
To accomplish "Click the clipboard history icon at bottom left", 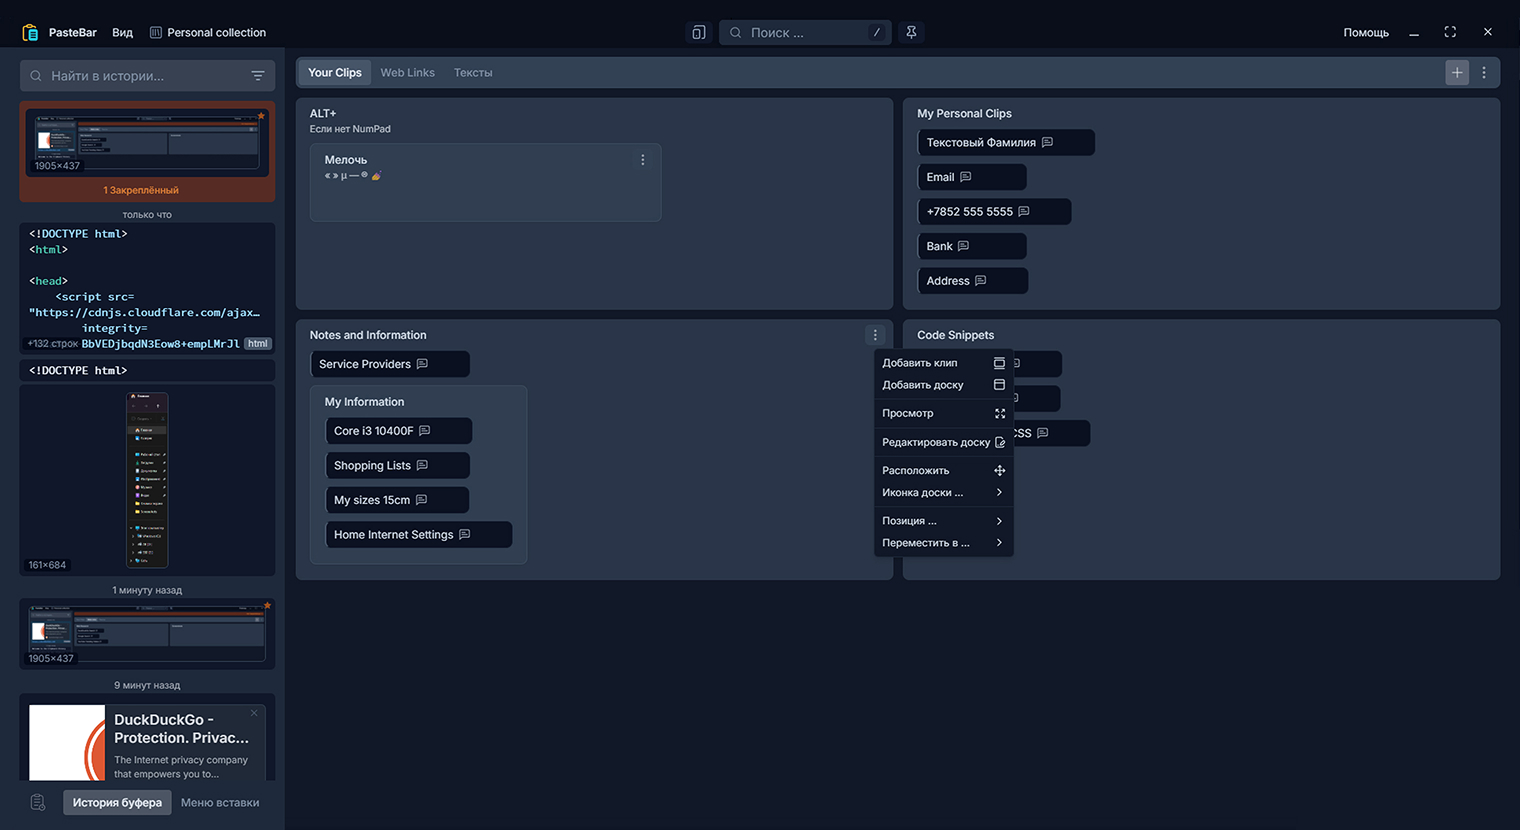I will 38,802.
